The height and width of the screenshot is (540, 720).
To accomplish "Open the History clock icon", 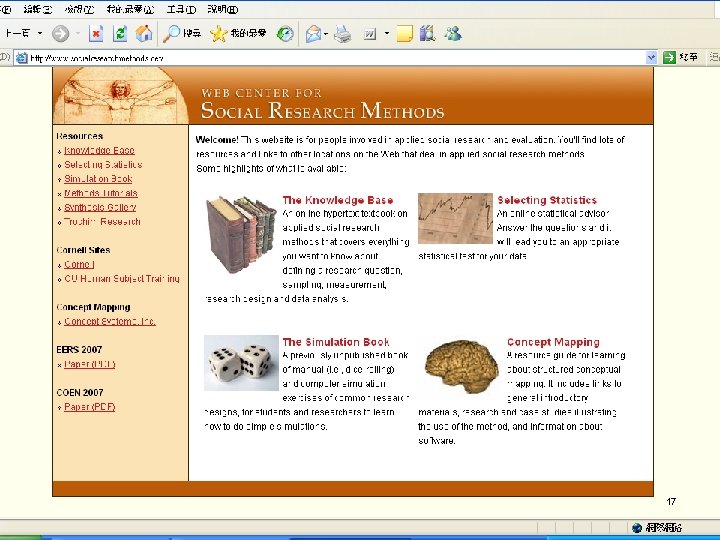I will coord(285,34).
